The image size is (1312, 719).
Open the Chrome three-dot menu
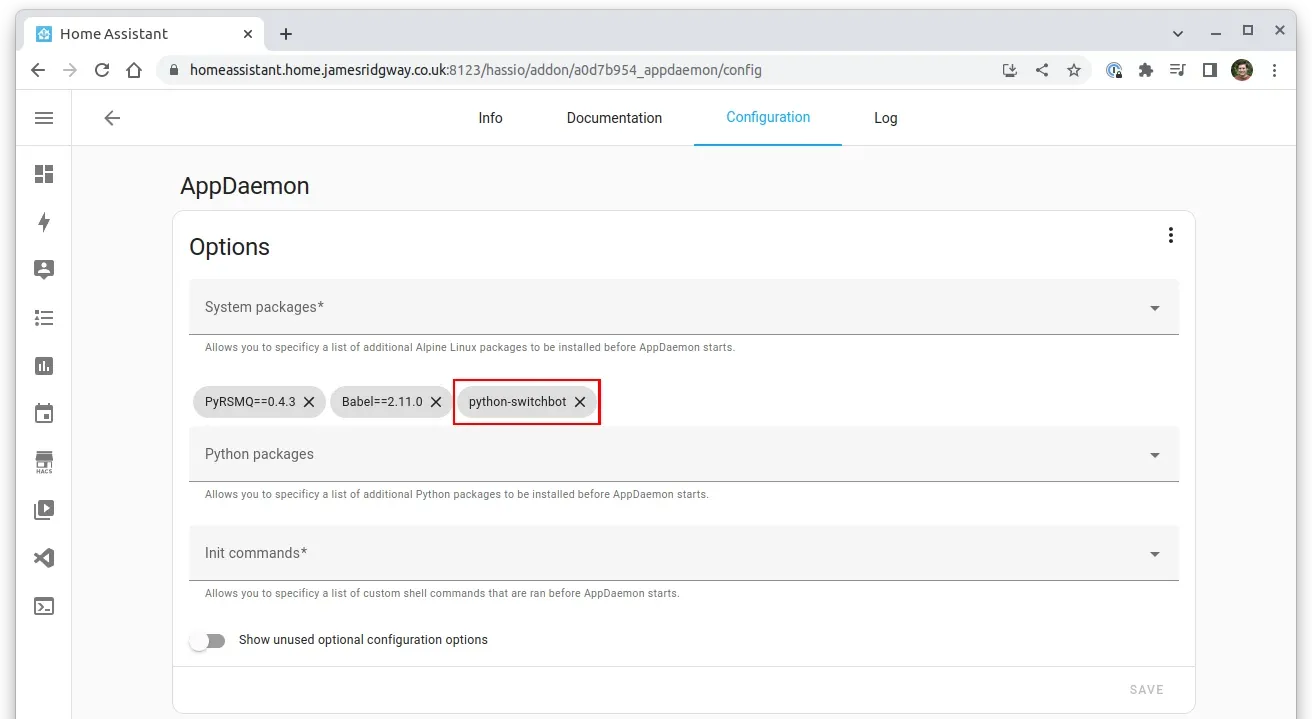point(1274,70)
